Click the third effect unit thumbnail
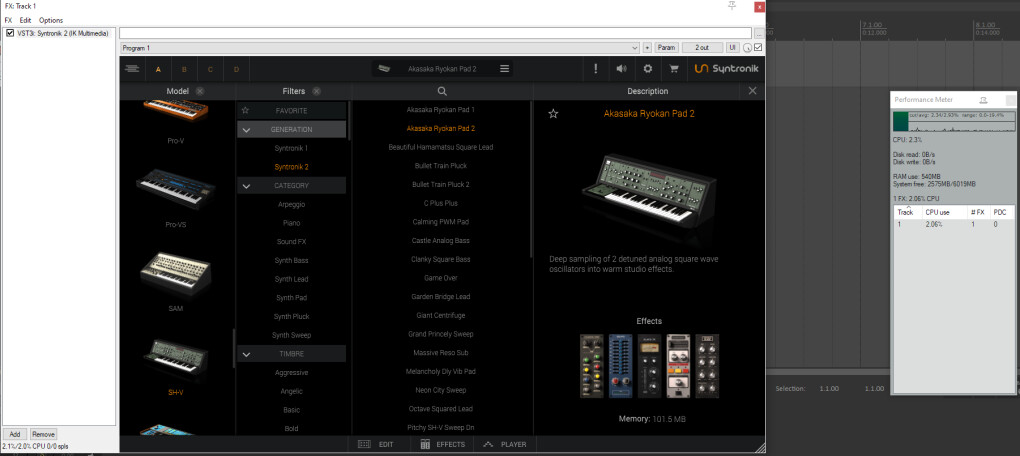The height and width of the screenshot is (456, 1020). (x=649, y=366)
